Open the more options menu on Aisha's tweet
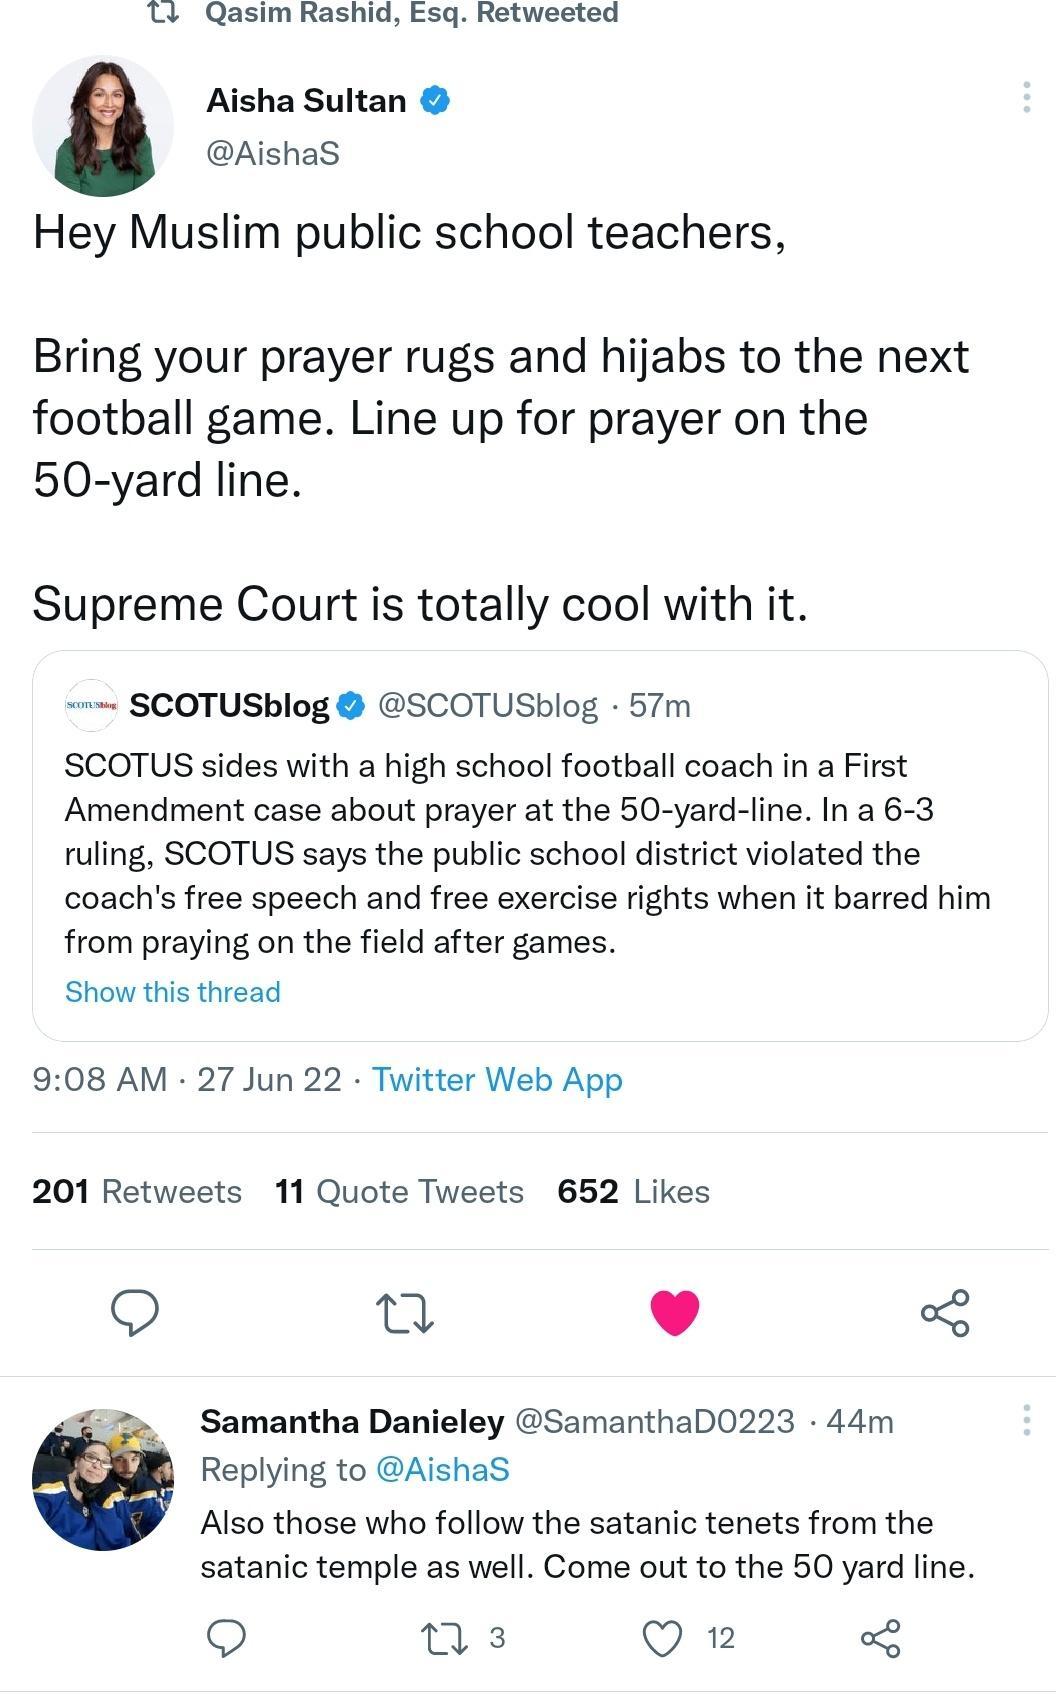Image resolution: width=1056 pixels, height=1697 pixels. tap(1027, 96)
